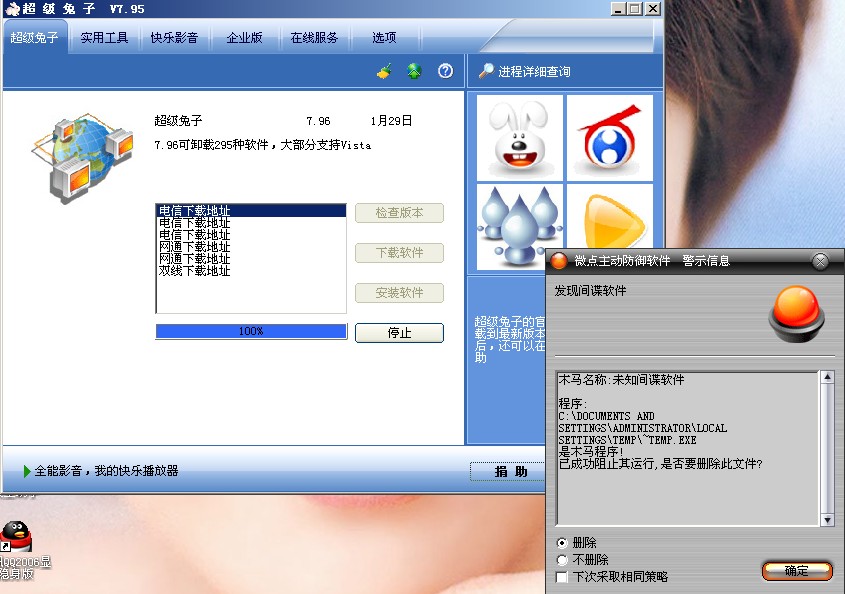845x594 pixels.
Task: Click the 1月29日 date text
Action: point(391,121)
